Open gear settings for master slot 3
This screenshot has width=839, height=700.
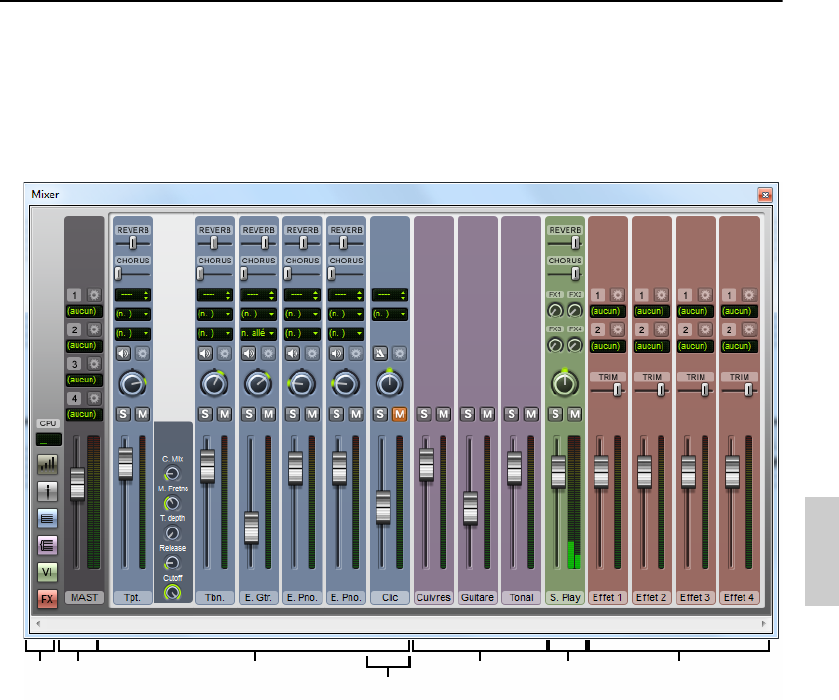pyautogui.click(x=94, y=364)
